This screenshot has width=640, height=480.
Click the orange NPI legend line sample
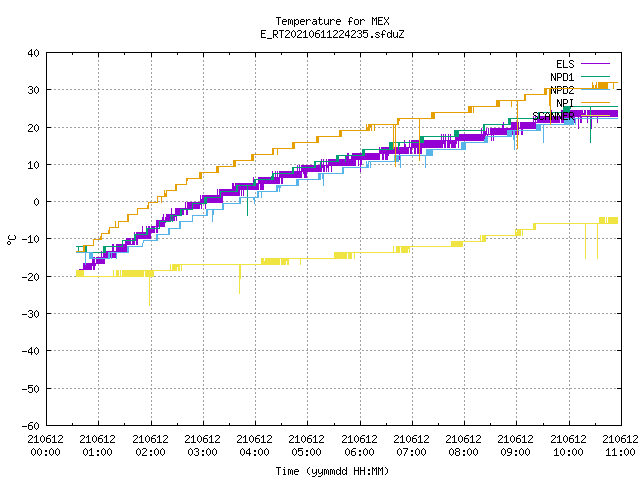[595, 103]
